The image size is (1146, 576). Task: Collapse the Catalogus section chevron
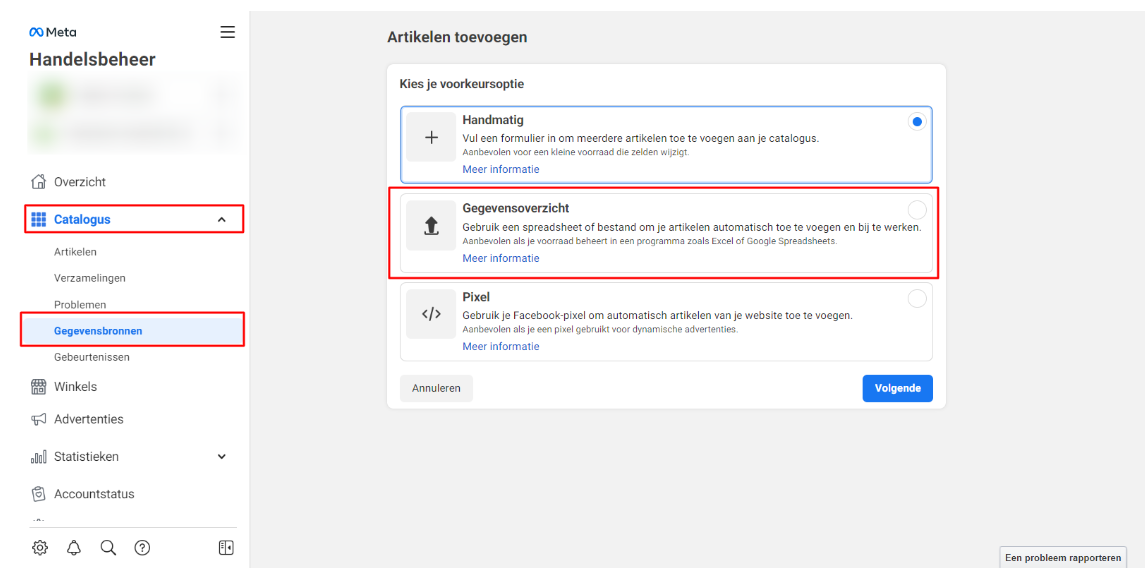tap(222, 220)
